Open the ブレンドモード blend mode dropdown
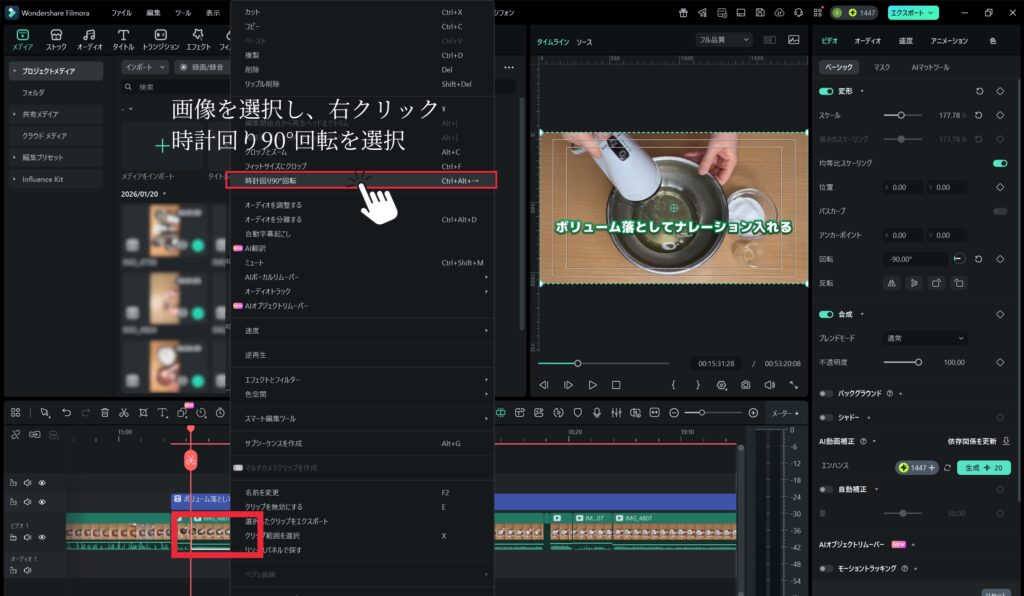1024x596 pixels. coord(925,338)
